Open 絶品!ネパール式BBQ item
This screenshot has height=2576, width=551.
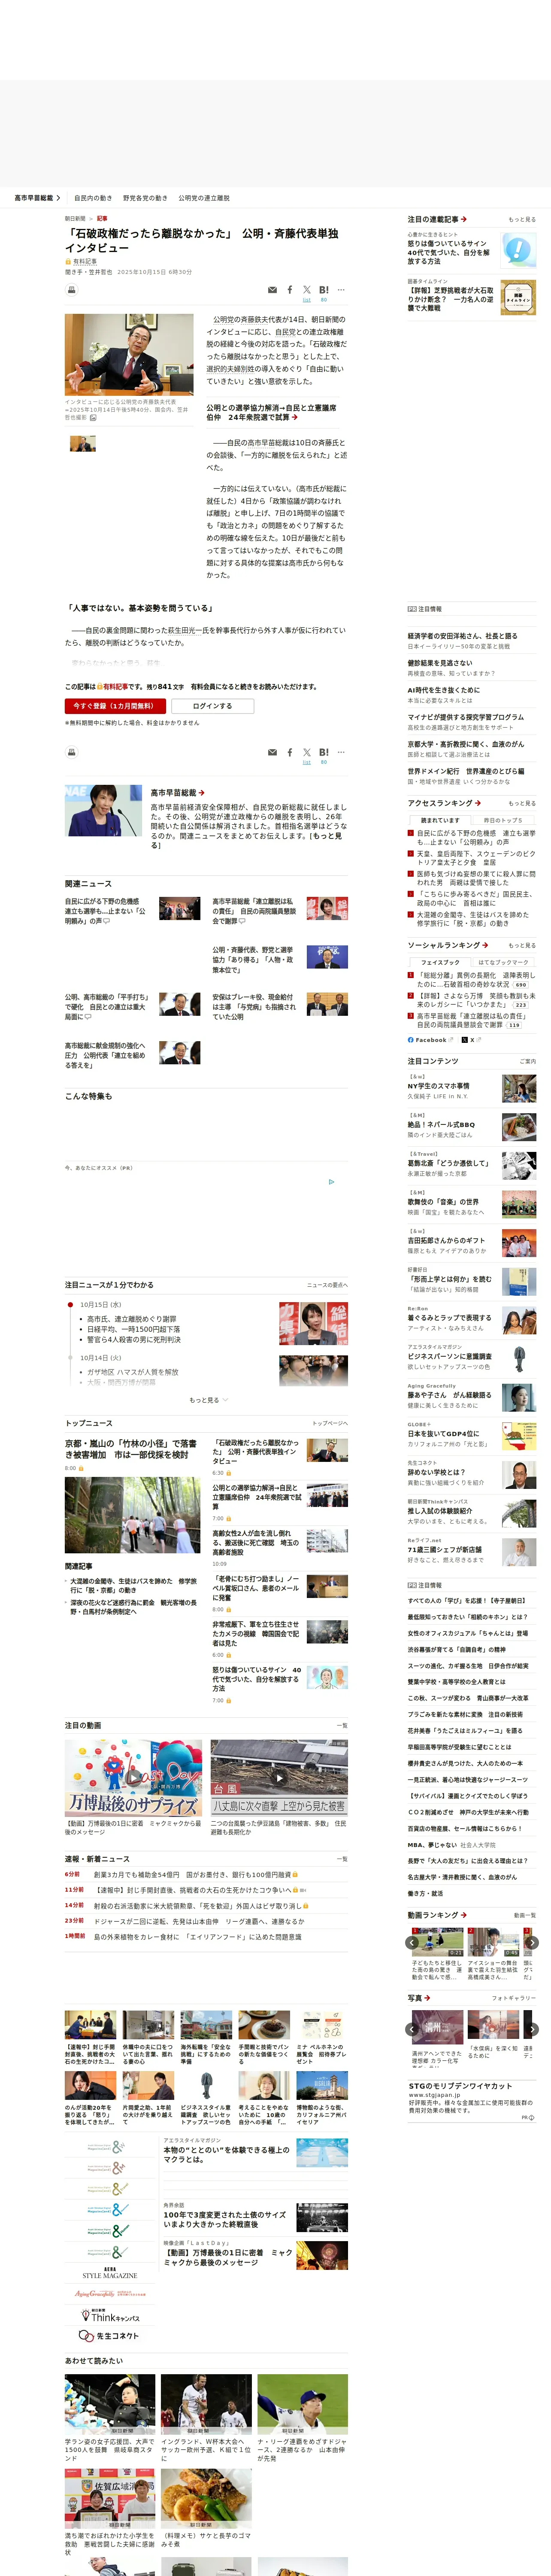pyautogui.click(x=441, y=1125)
